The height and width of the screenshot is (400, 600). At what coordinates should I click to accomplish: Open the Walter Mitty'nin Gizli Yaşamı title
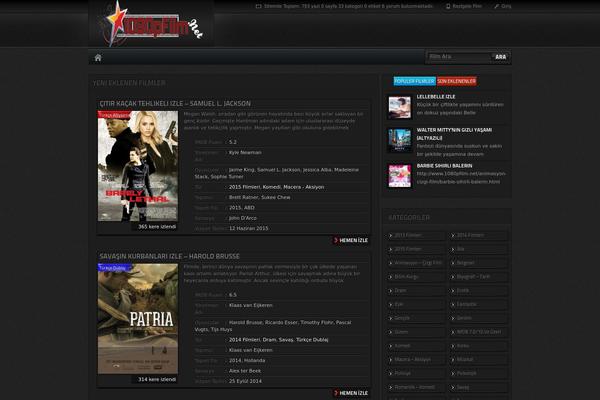(454, 134)
